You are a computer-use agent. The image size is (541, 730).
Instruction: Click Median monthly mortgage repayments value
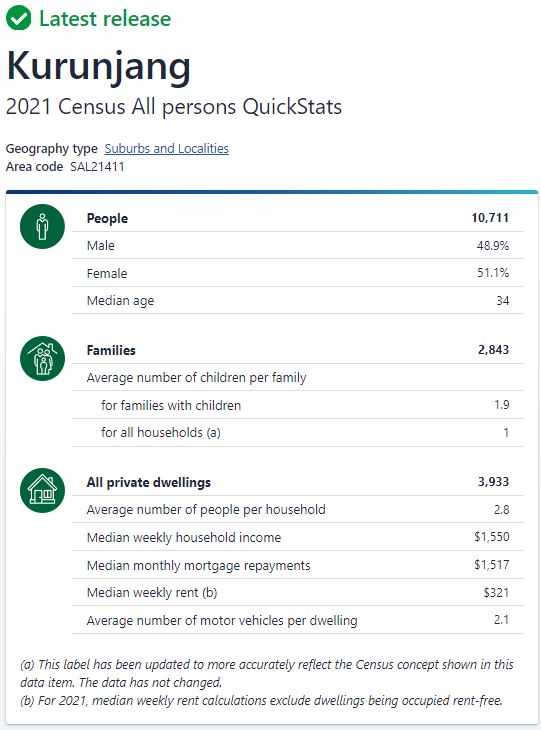coord(492,565)
